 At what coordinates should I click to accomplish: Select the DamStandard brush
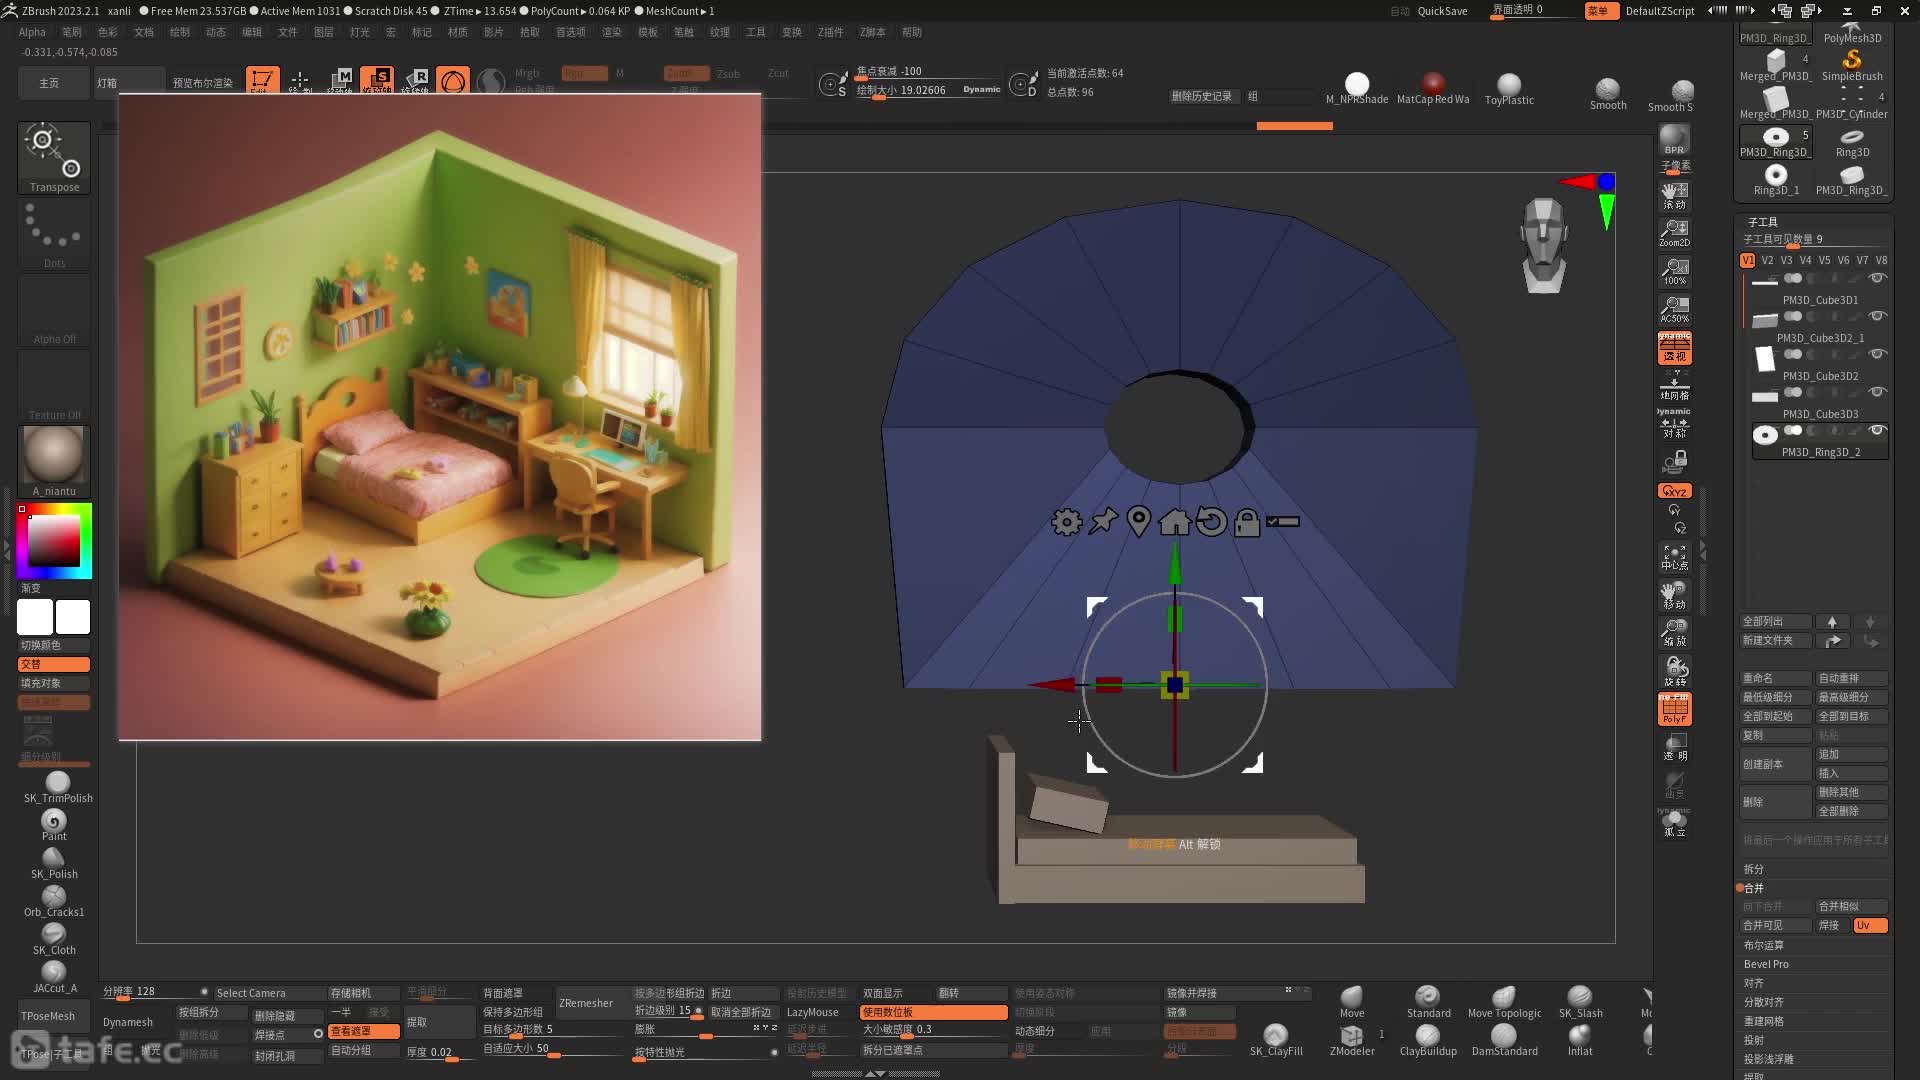[x=1504, y=1040]
